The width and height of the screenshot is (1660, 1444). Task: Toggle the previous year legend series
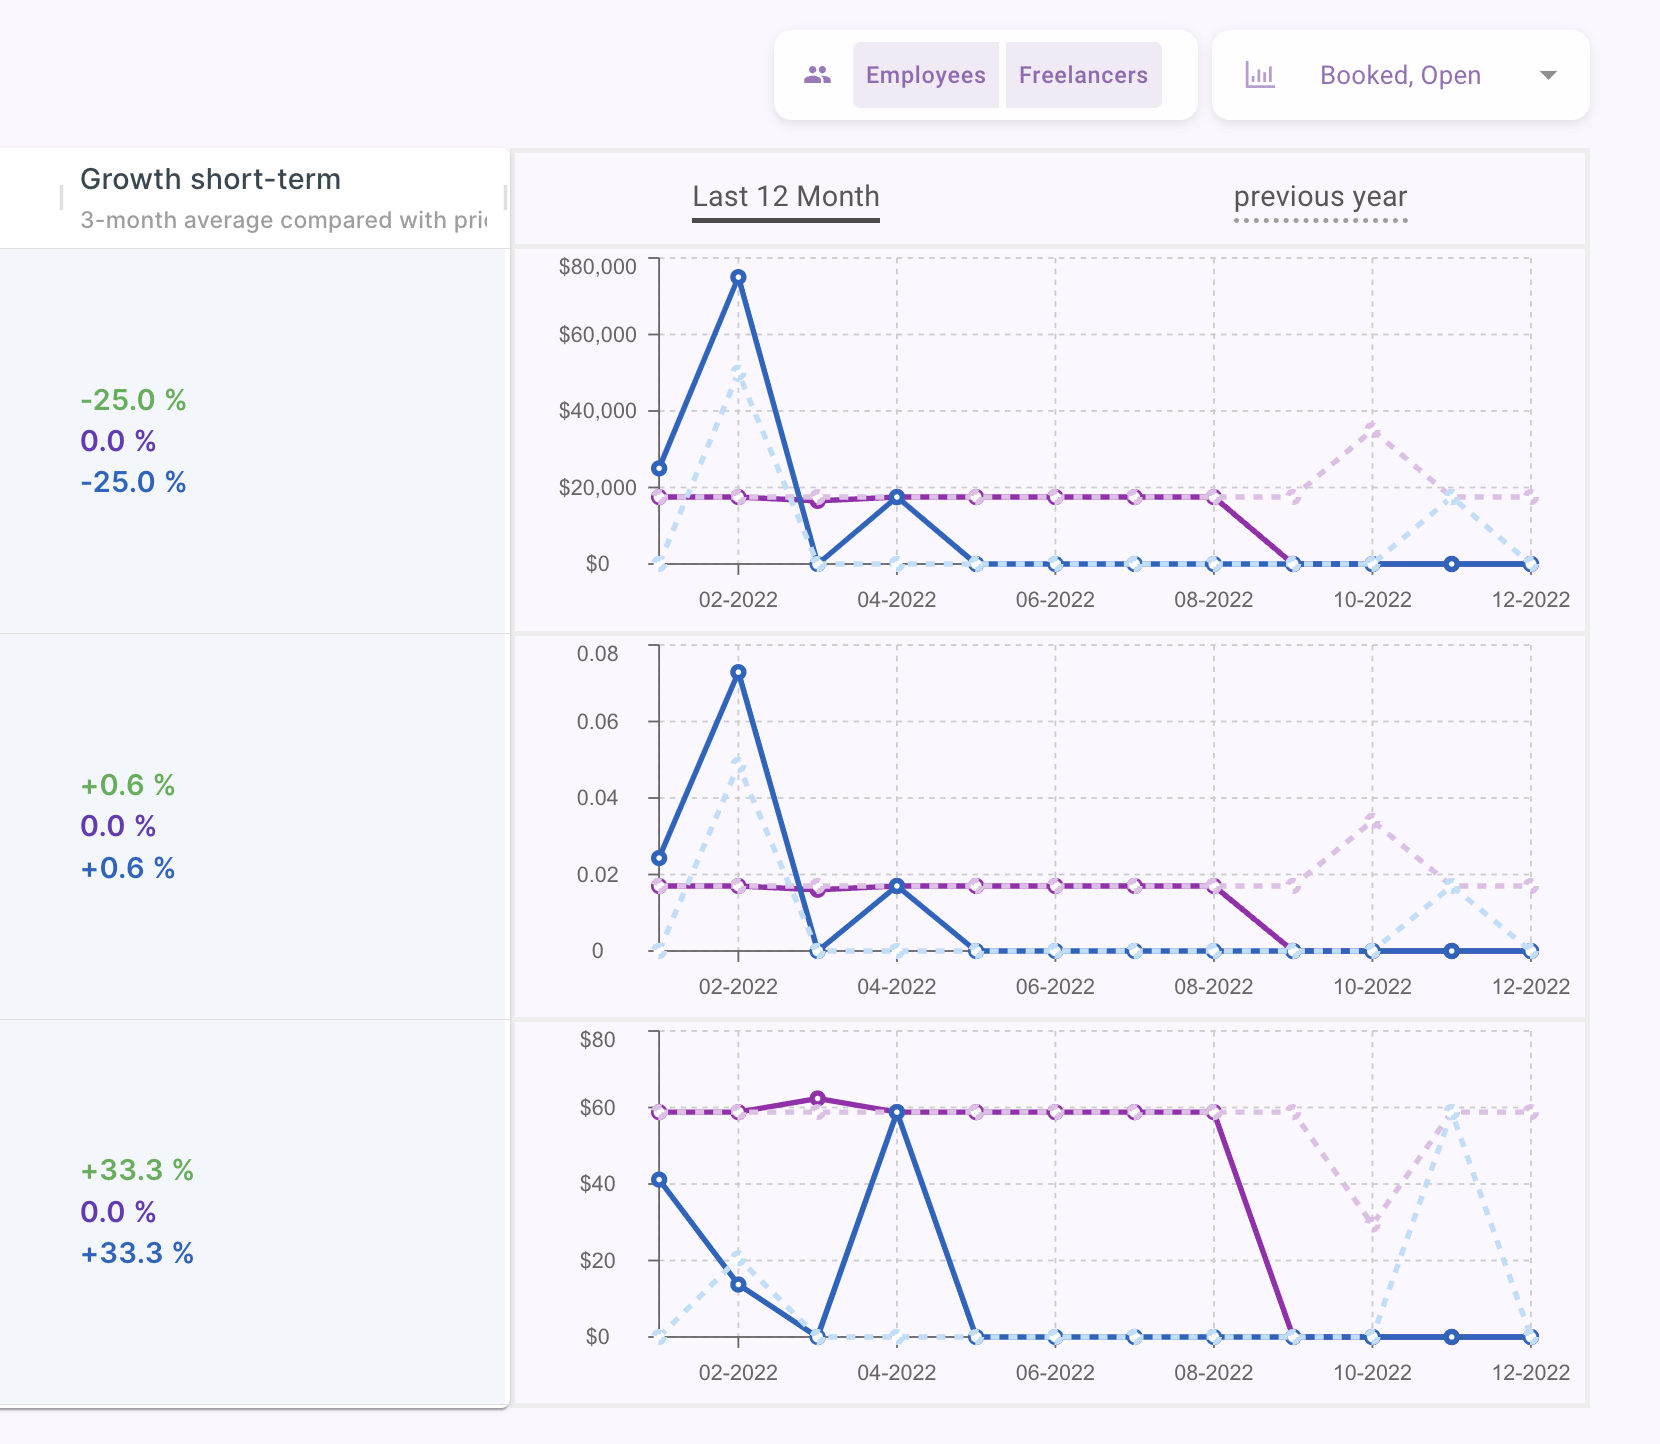(x=1320, y=197)
